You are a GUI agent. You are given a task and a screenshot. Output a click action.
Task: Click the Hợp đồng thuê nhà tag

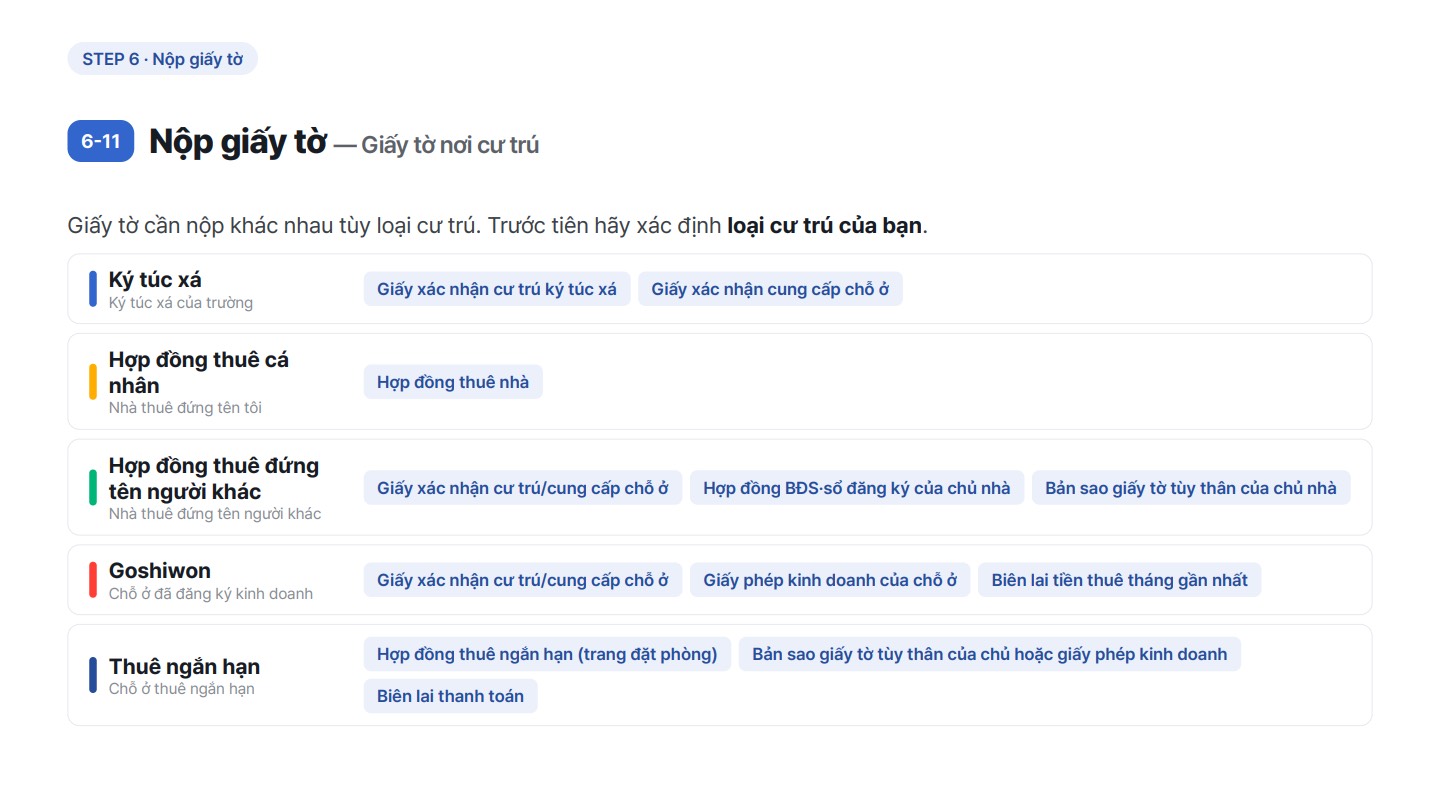[453, 382]
